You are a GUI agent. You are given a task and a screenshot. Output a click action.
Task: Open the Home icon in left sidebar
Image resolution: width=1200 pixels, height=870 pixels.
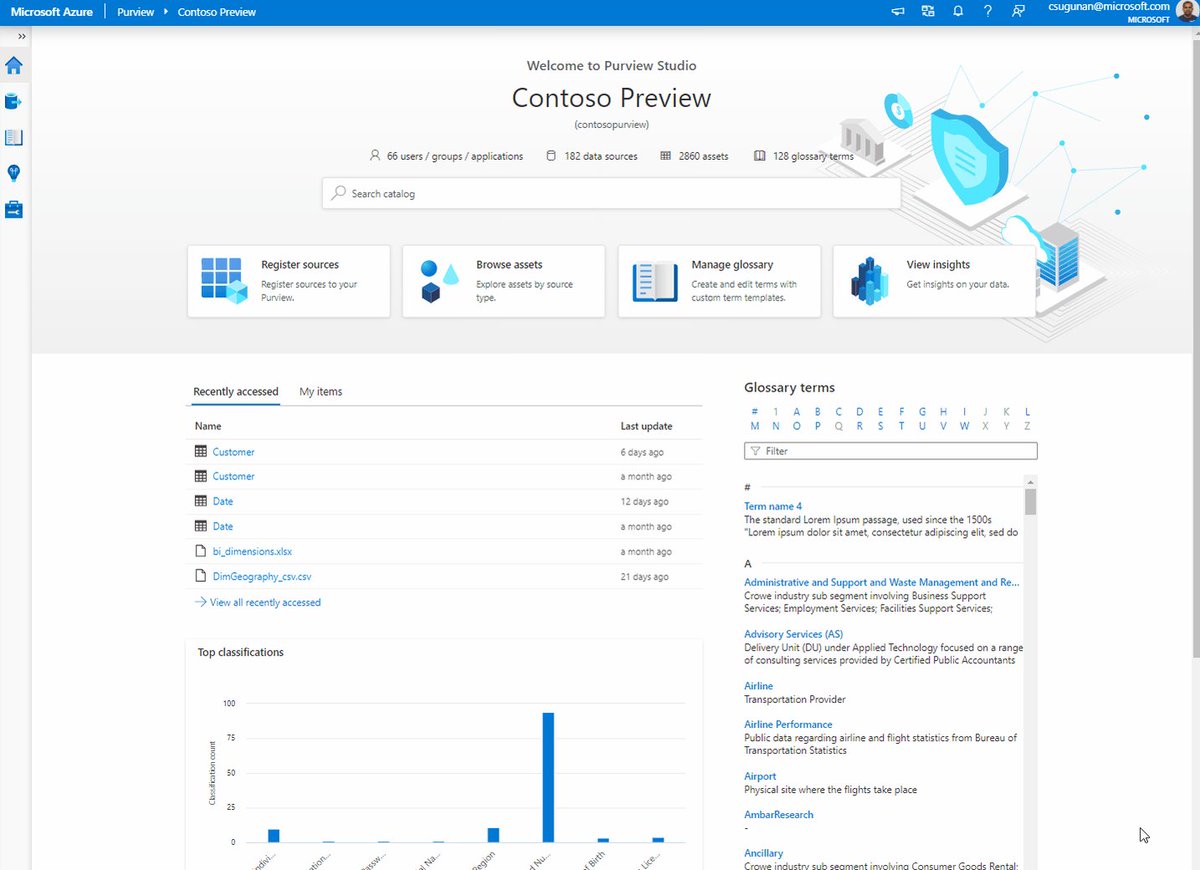click(14, 66)
